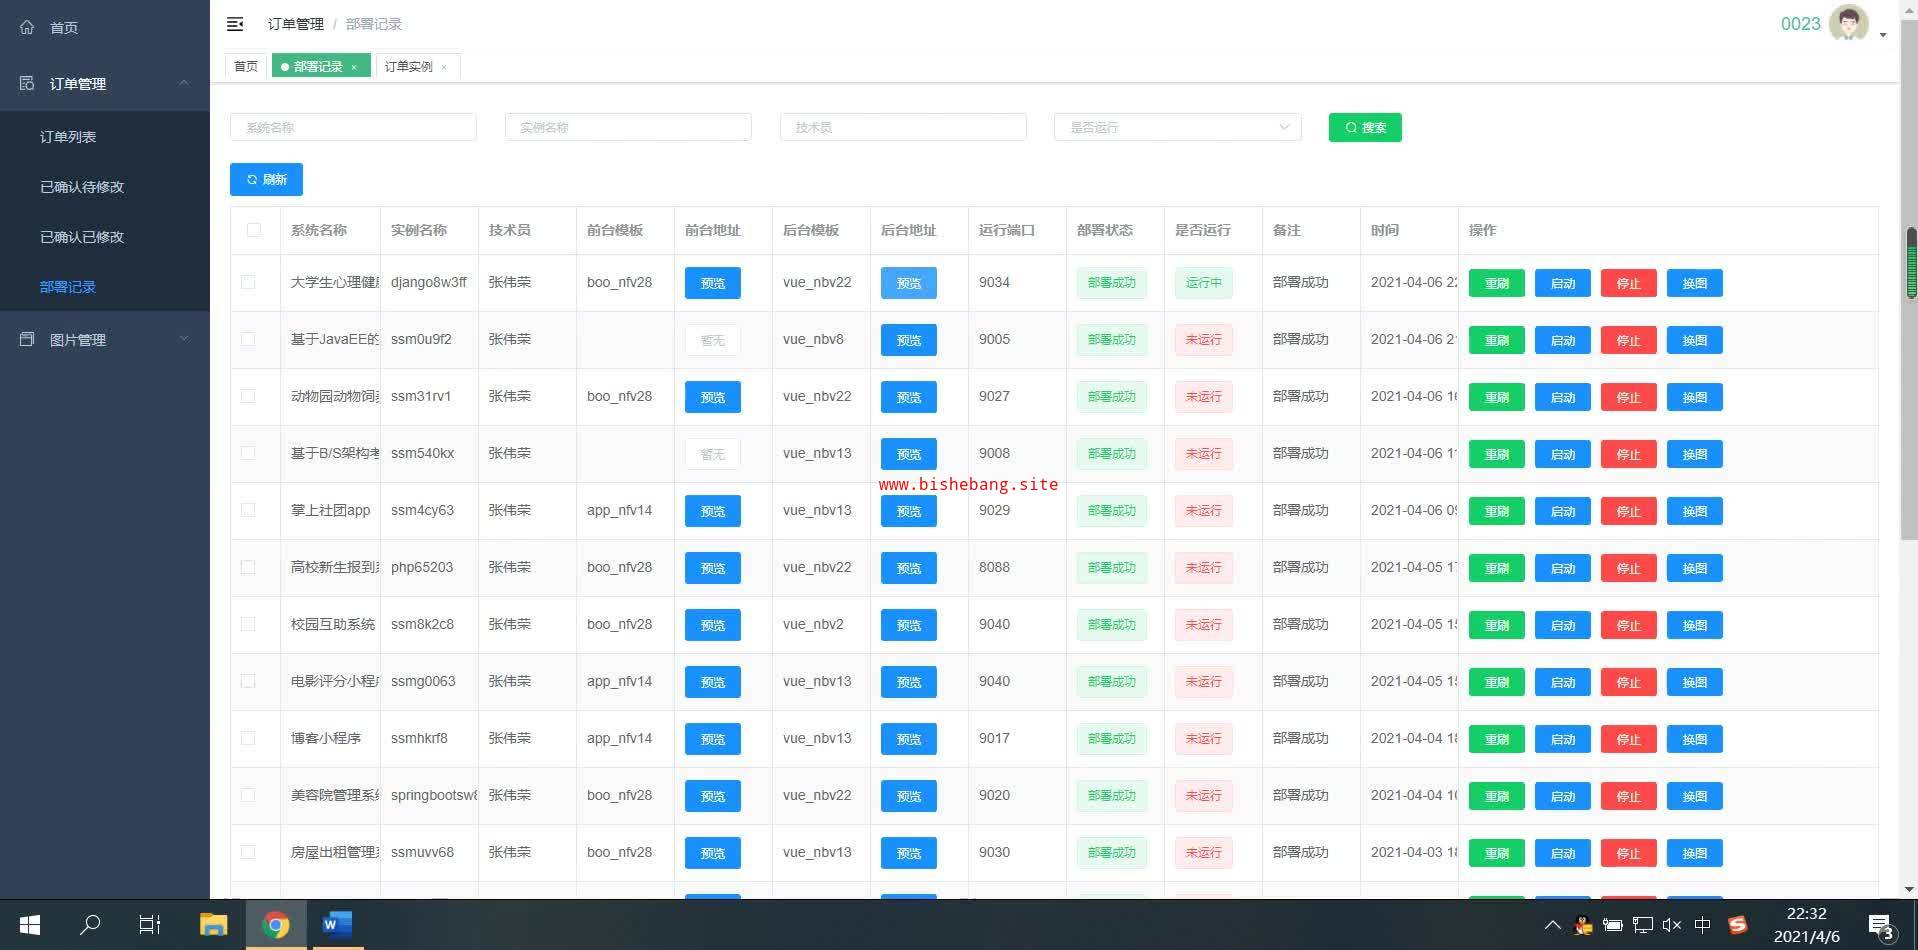The height and width of the screenshot is (950, 1918).
Task: Tick the select-all checkbox in table header
Action: 254,230
